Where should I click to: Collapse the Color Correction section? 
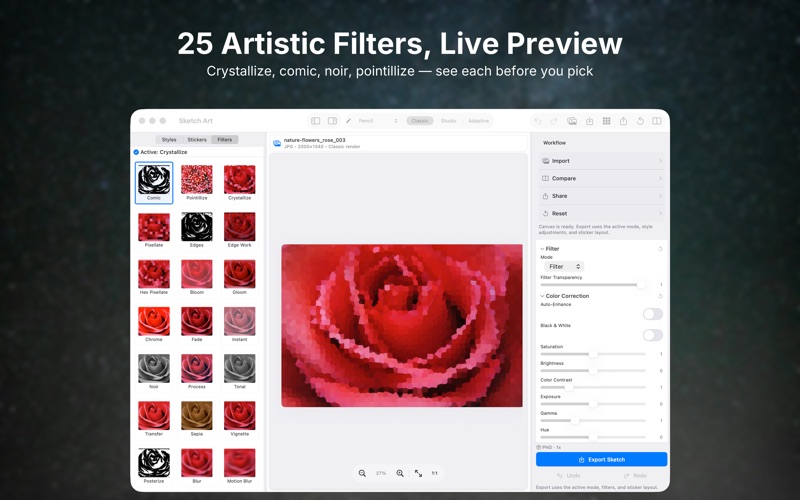[542, 296]
